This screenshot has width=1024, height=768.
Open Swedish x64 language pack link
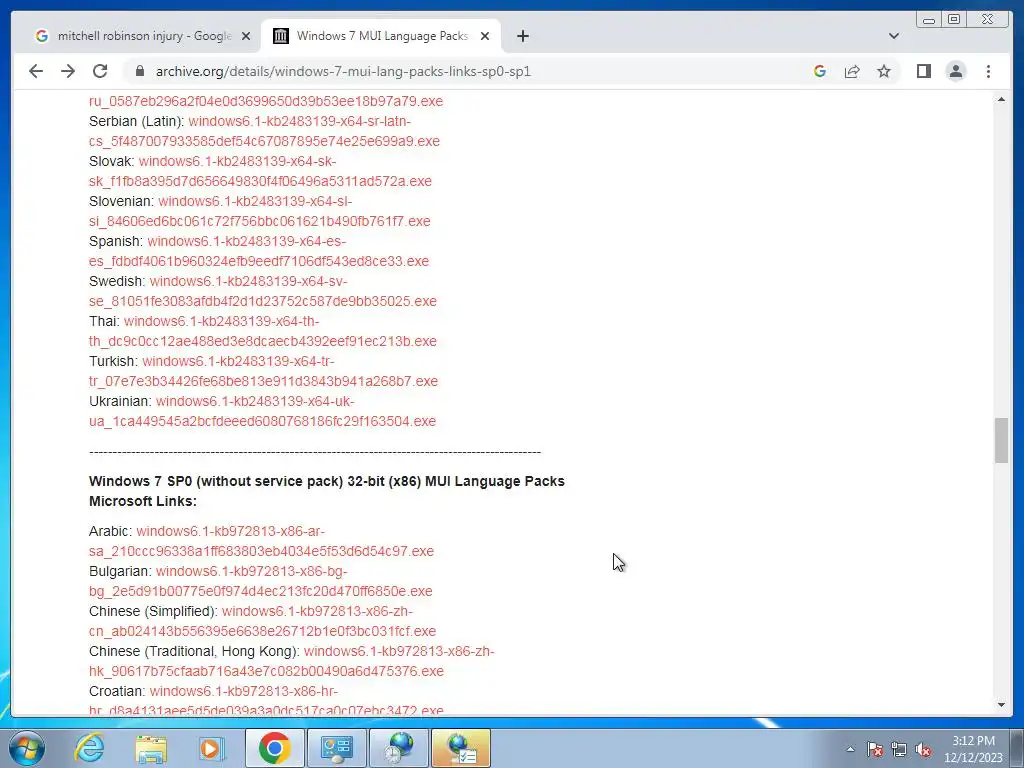(263, 291)
